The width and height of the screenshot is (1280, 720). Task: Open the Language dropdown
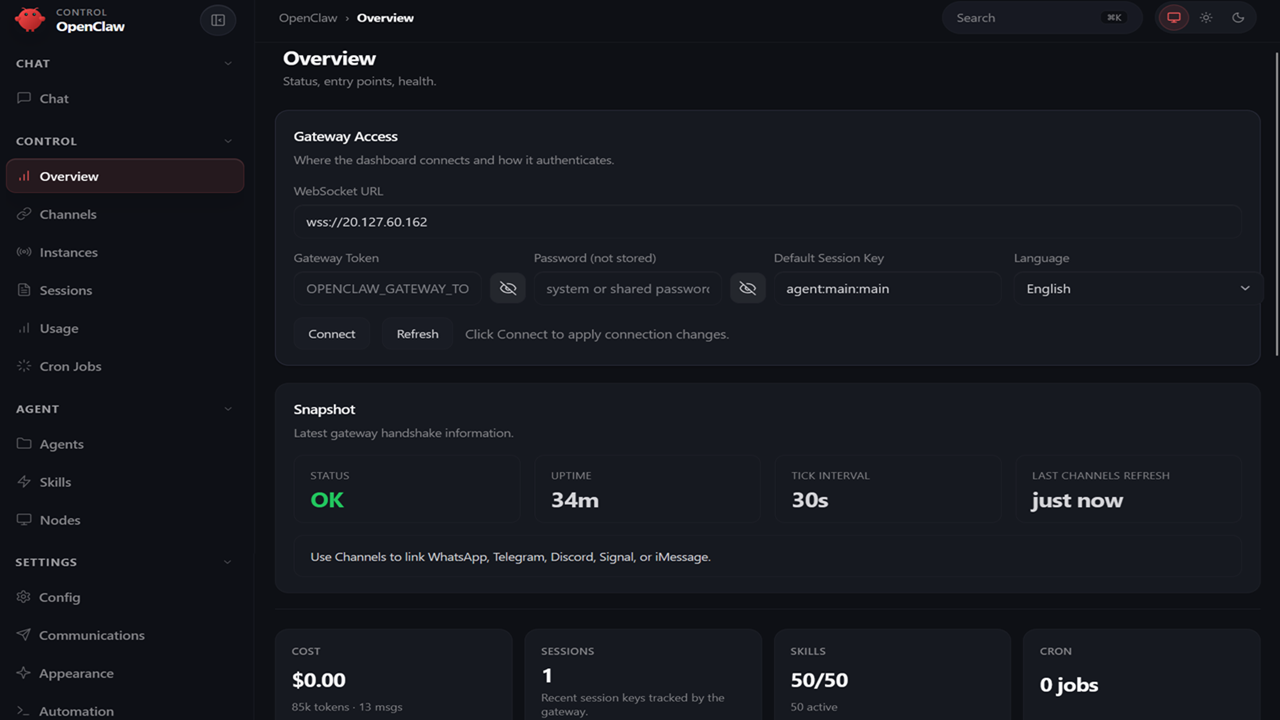1136,288
